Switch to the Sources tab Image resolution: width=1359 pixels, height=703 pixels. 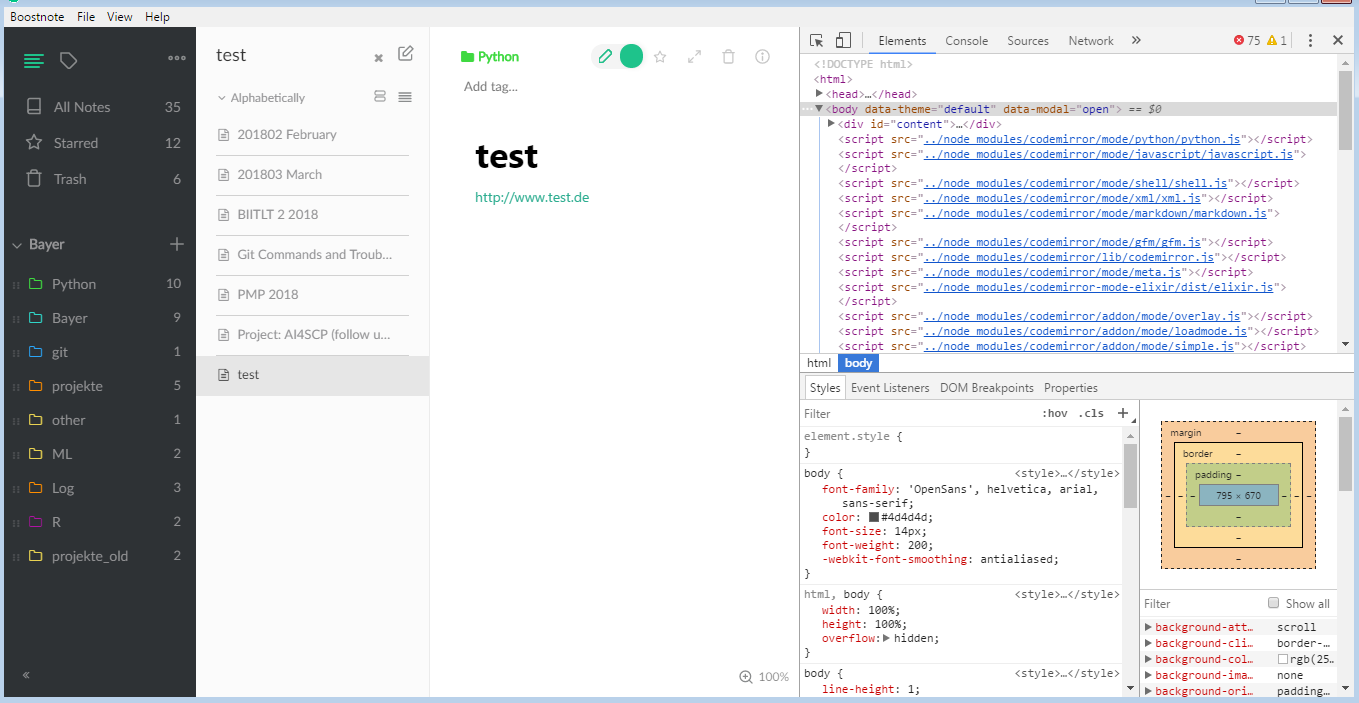click(1028, 41)
